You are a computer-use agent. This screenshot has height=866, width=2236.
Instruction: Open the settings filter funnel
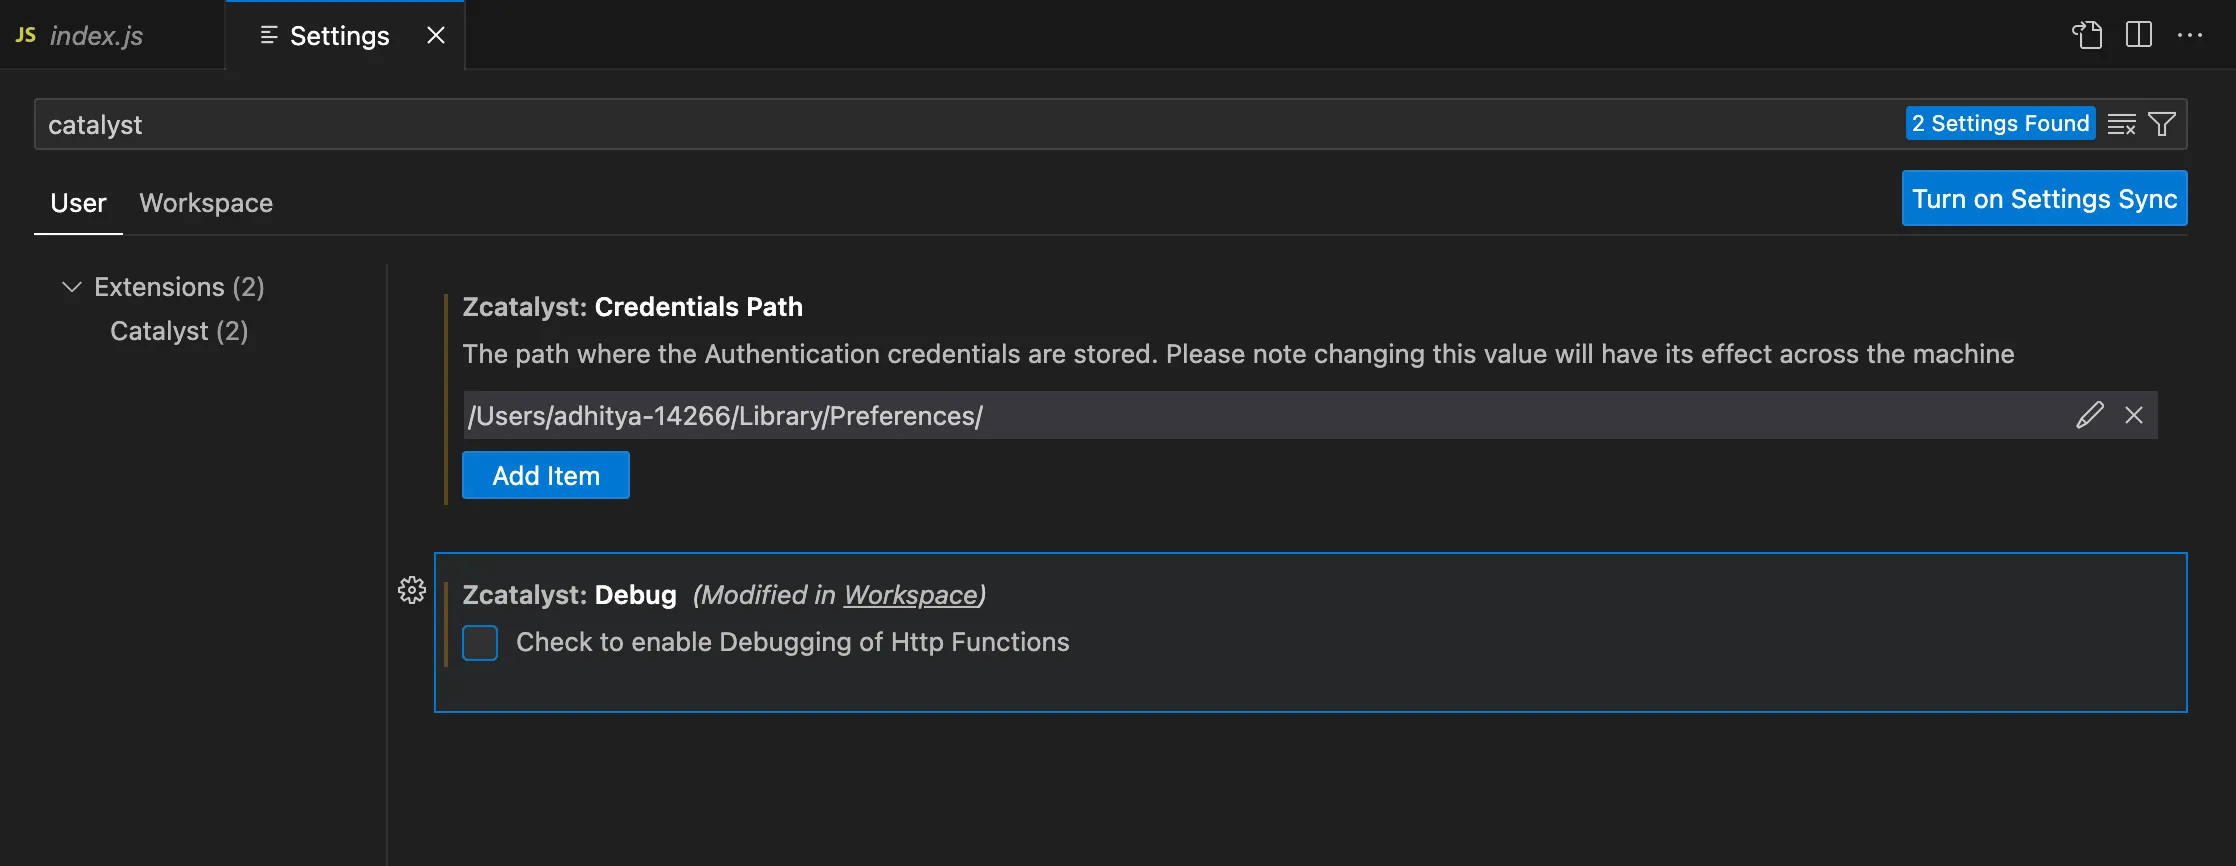tap(2162, 124)
